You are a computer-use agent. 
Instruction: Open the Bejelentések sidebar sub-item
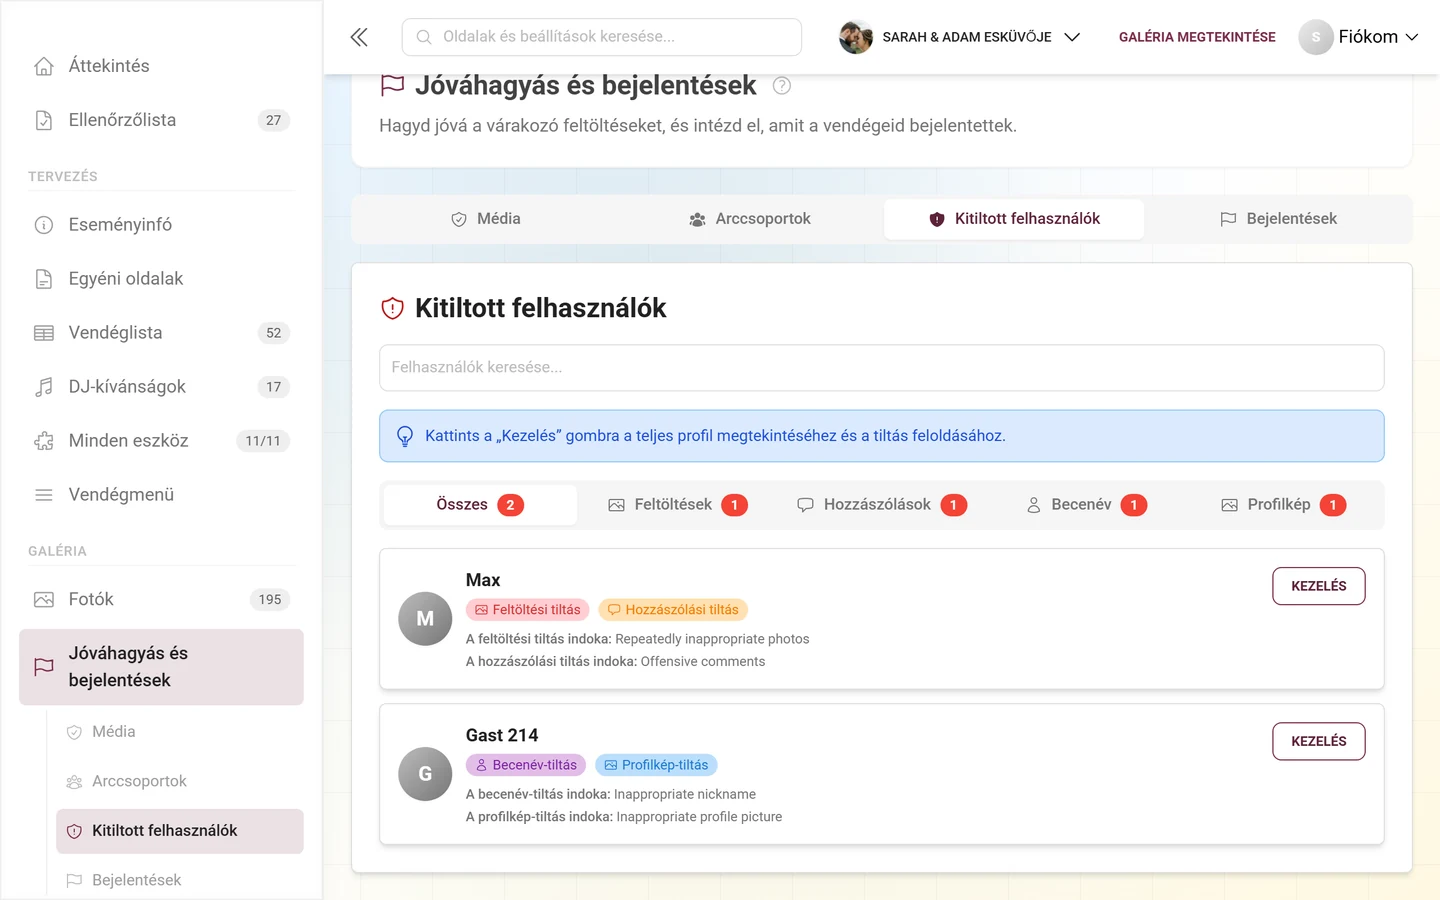tap(180, 881)
